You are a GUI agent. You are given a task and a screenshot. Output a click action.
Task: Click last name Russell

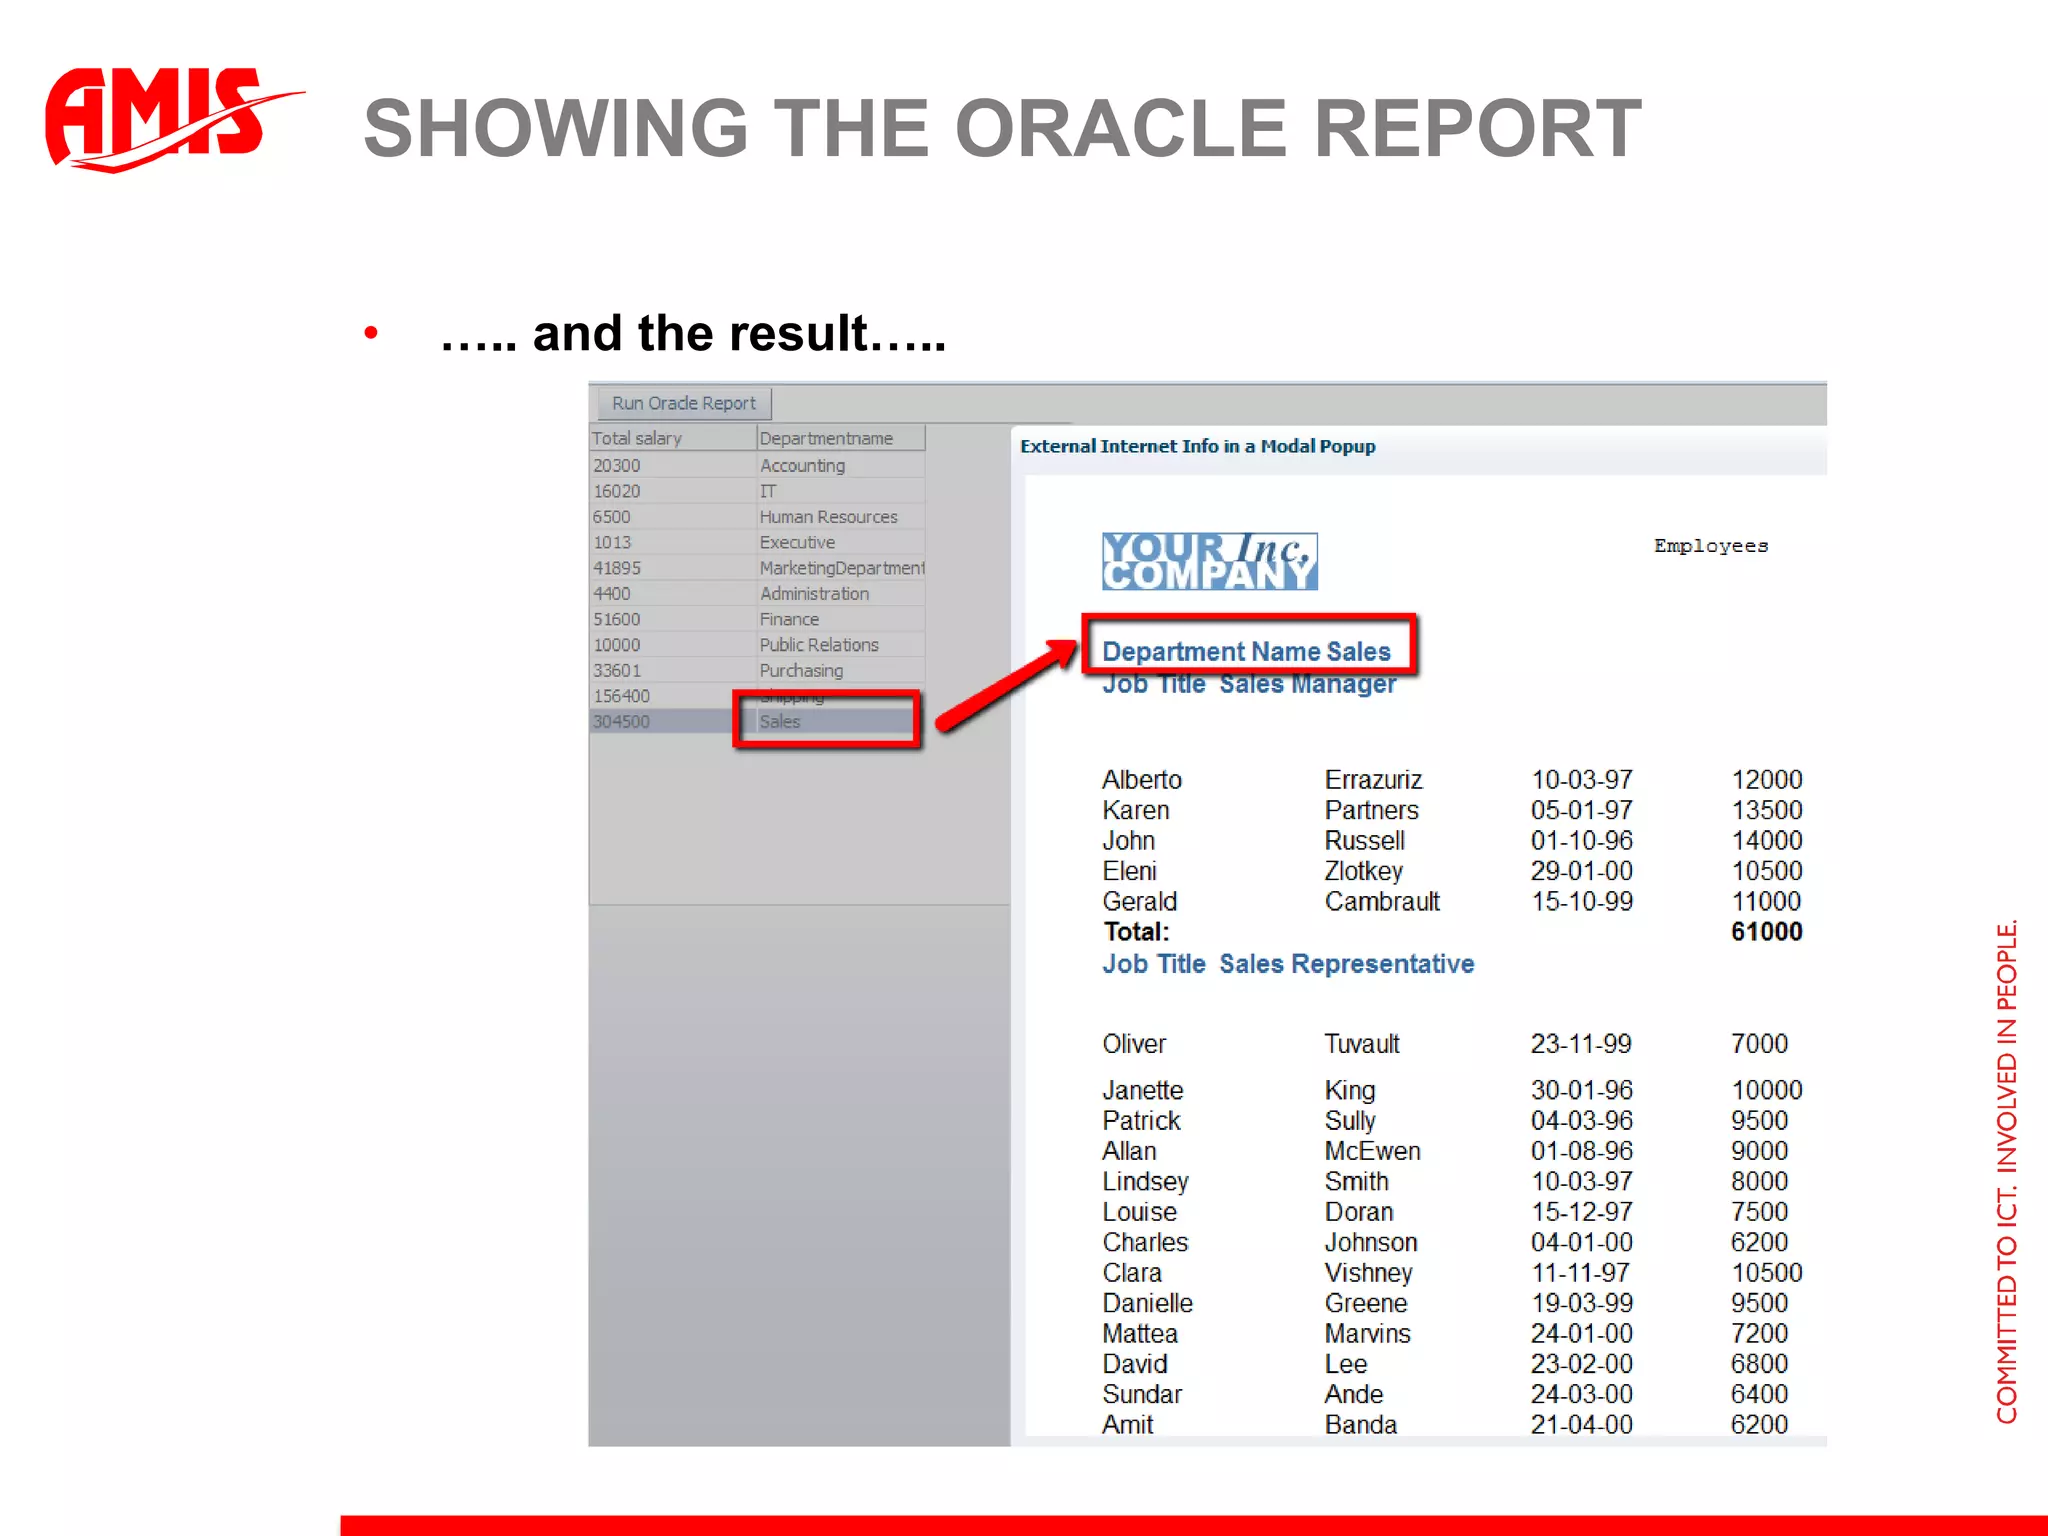coord(1365,841)
